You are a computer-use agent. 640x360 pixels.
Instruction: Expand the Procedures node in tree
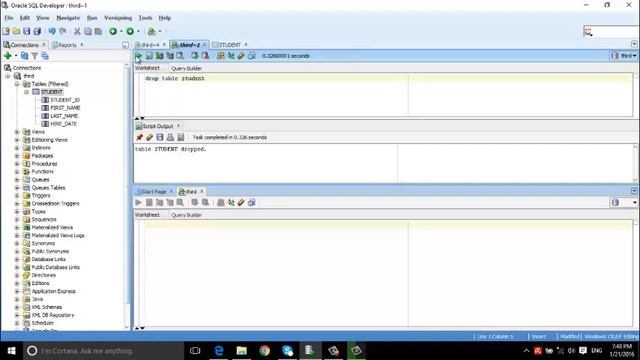coord(17,164)
